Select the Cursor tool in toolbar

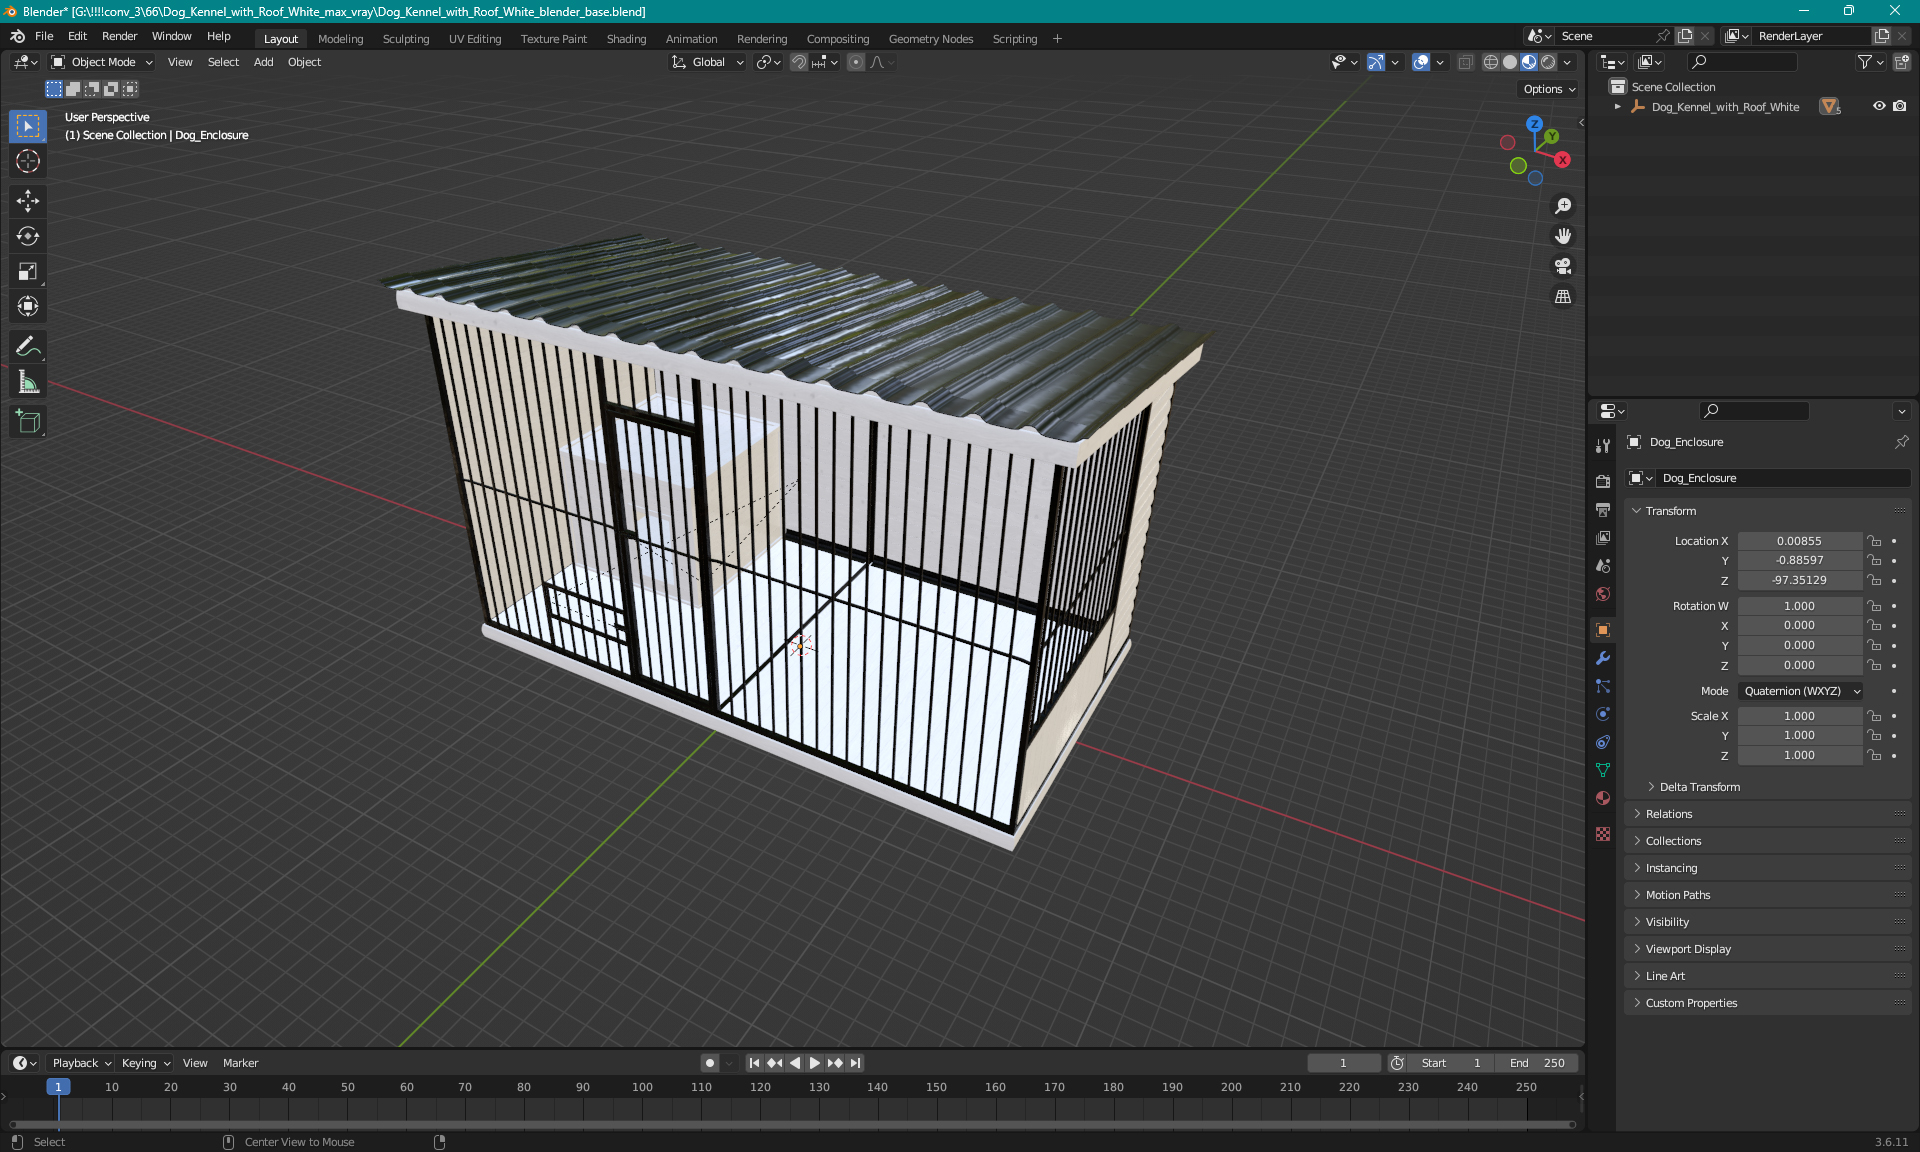pyautogui.click(x=28, y=161)
